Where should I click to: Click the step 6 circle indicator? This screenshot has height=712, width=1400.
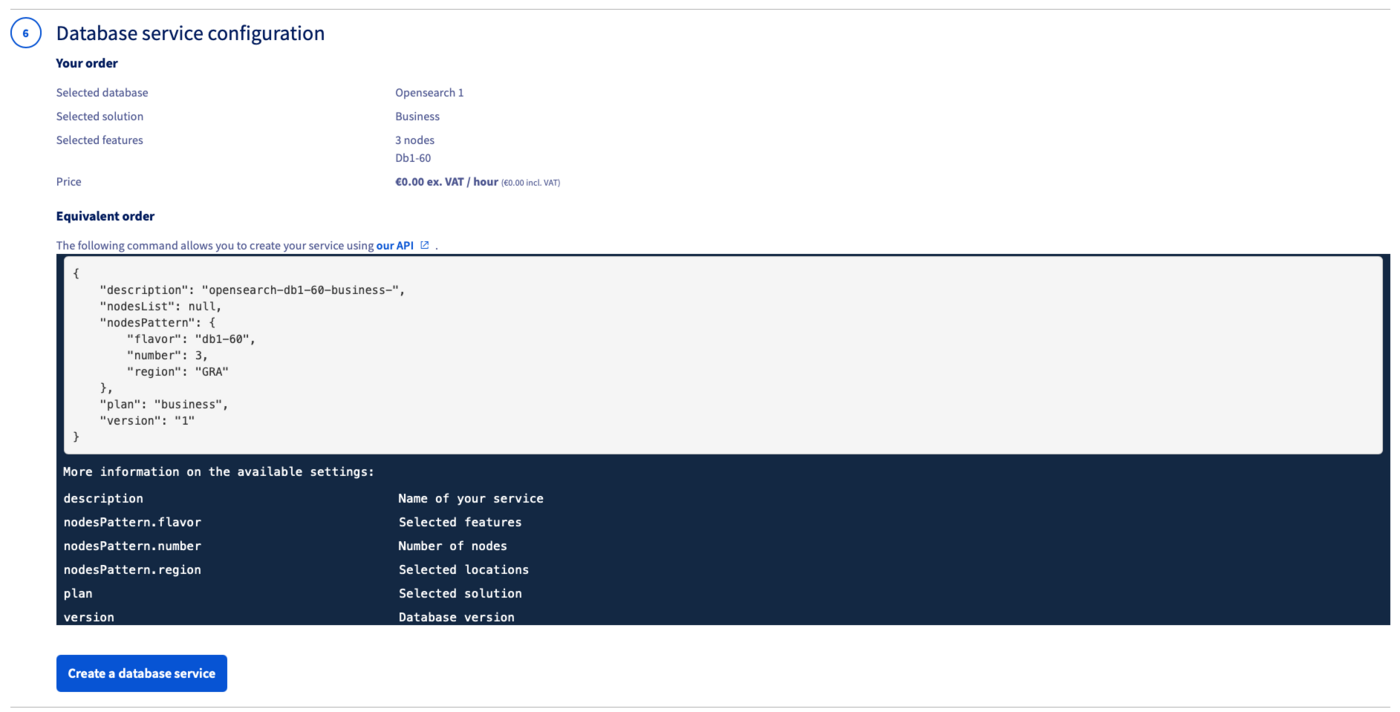click(x=26, y=33)
